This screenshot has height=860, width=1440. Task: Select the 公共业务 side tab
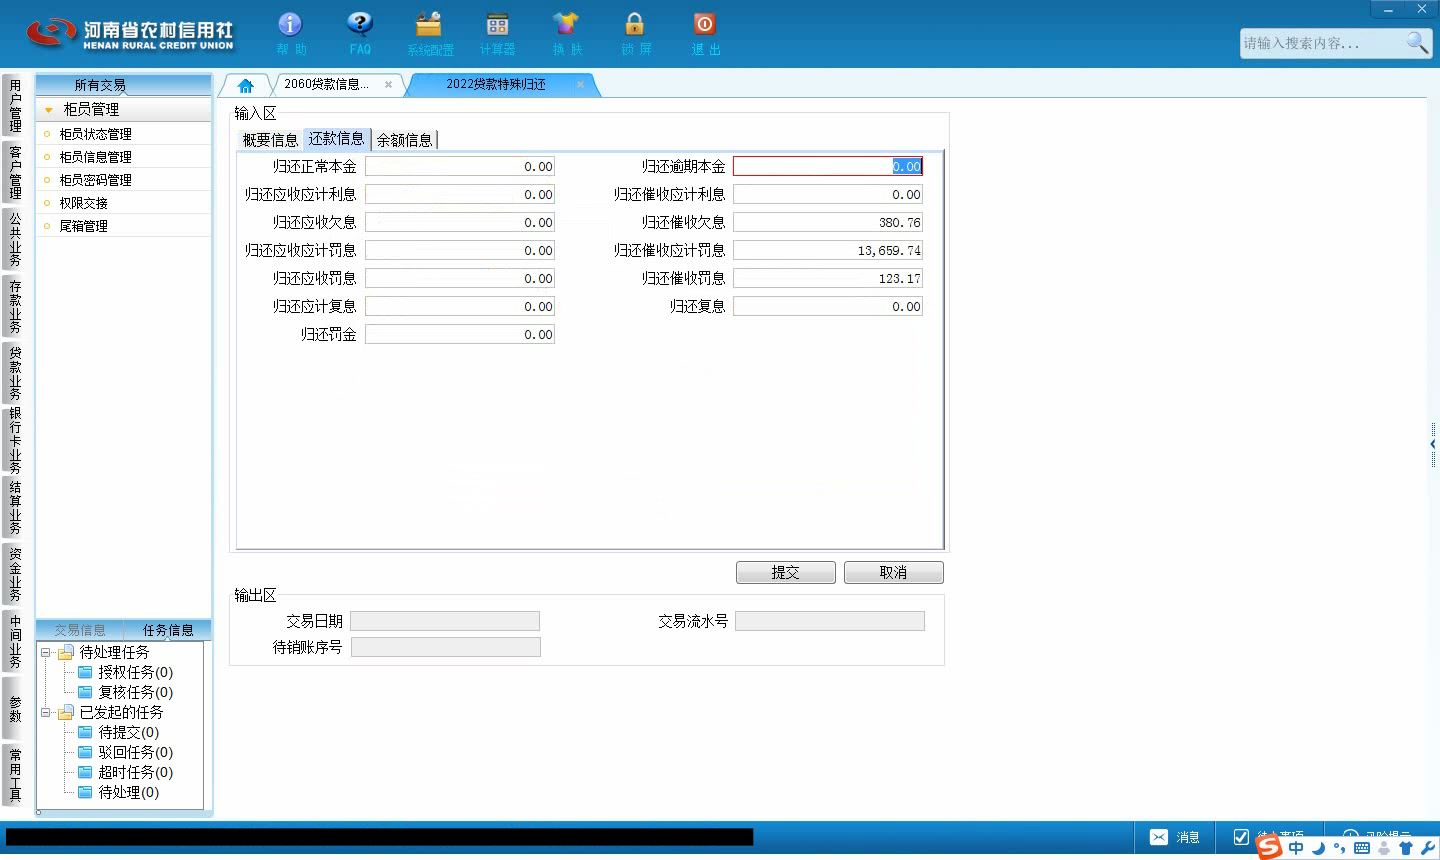(14, 239)
